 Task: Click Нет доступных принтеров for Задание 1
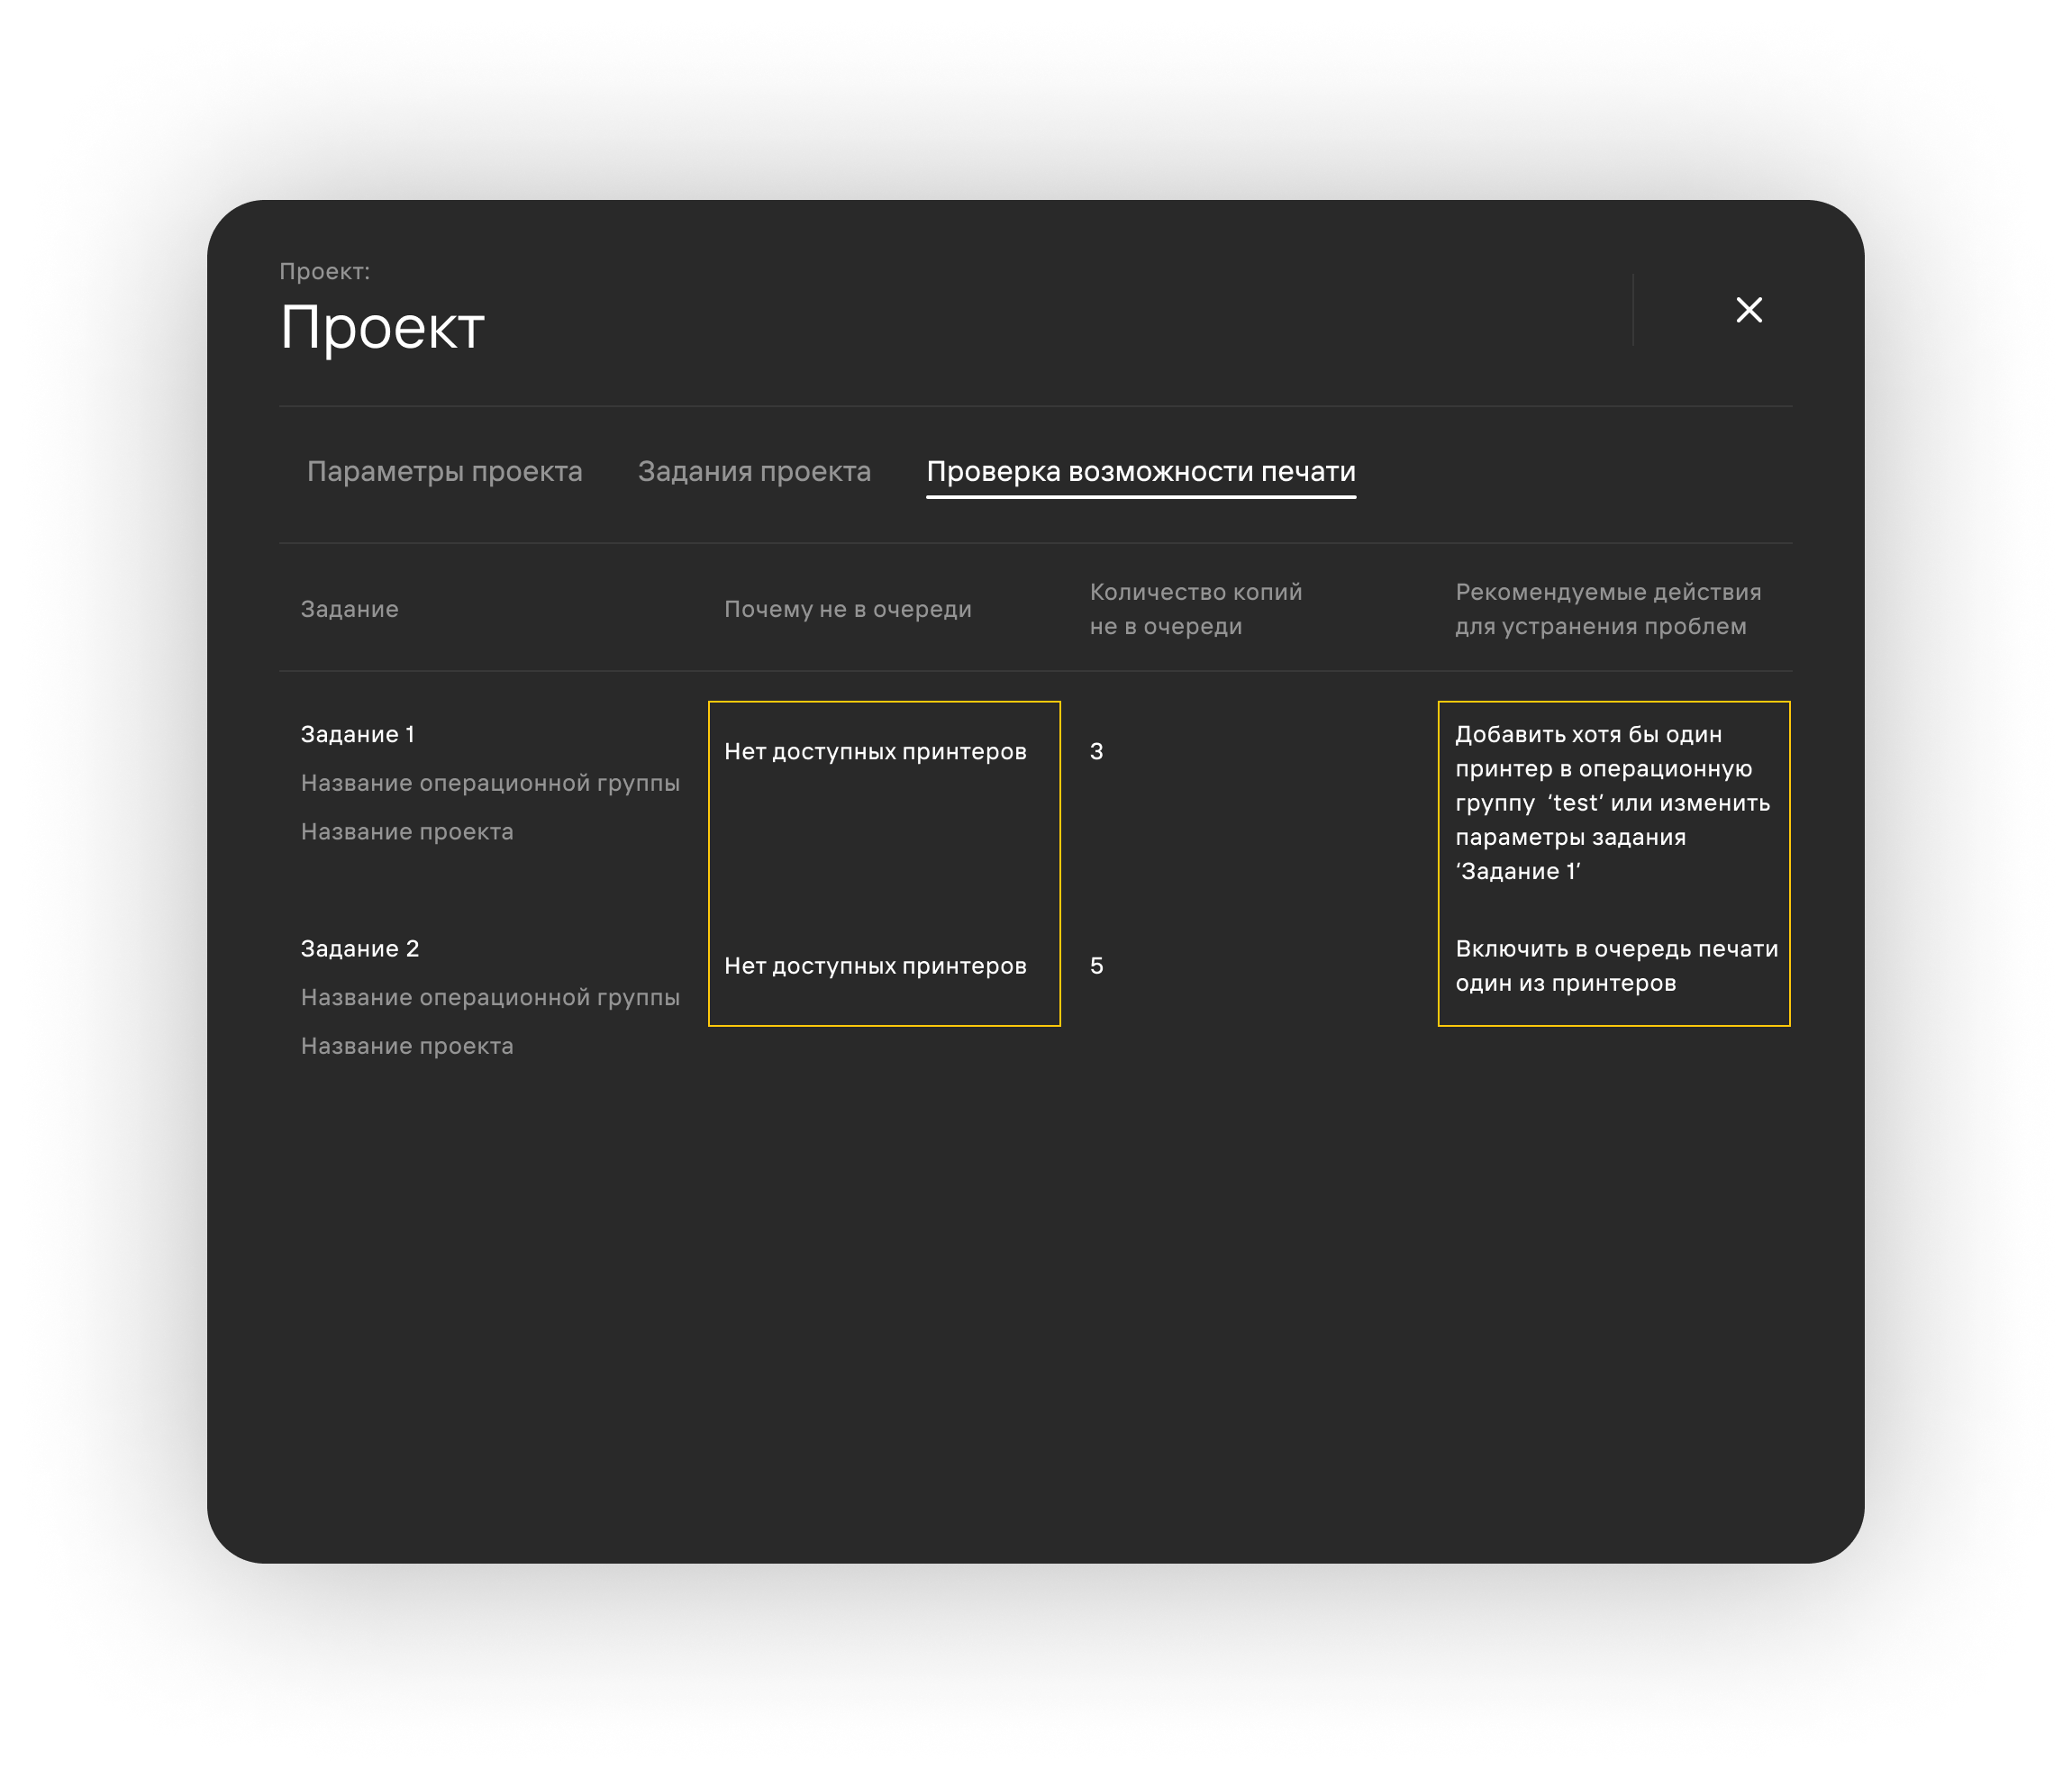pos(875,751)
